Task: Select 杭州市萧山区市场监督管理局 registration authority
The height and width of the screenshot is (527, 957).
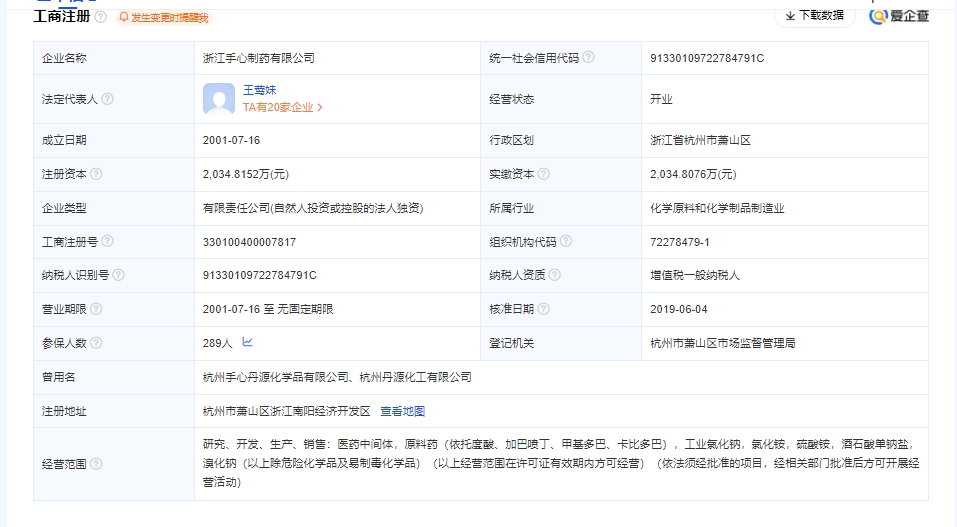Action: [723, 343]
